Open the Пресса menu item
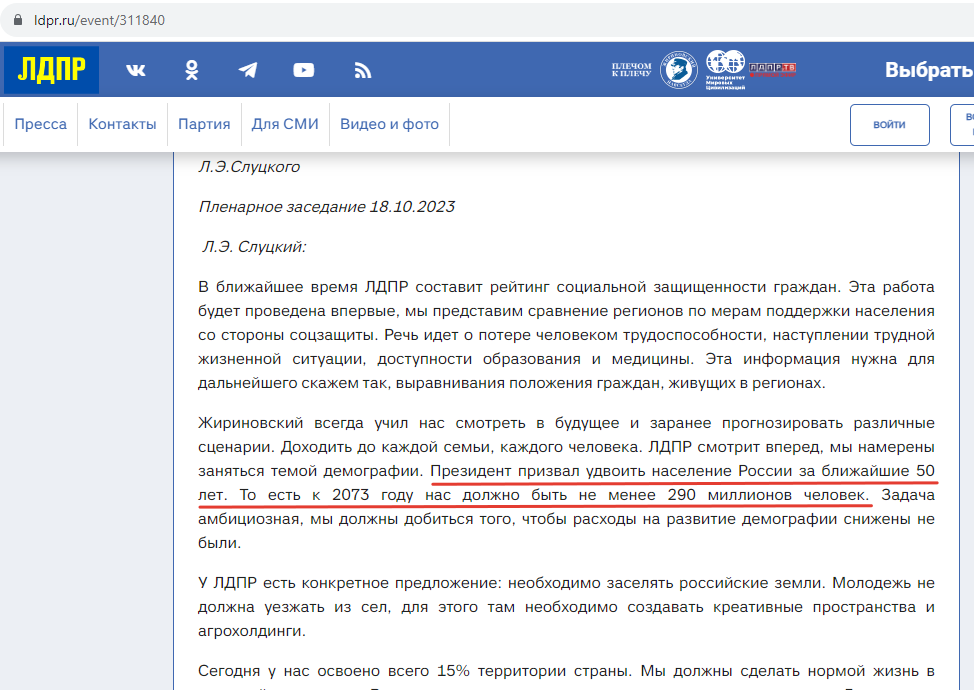The height and width of the screenshot is (690, 974). [40, 124]
